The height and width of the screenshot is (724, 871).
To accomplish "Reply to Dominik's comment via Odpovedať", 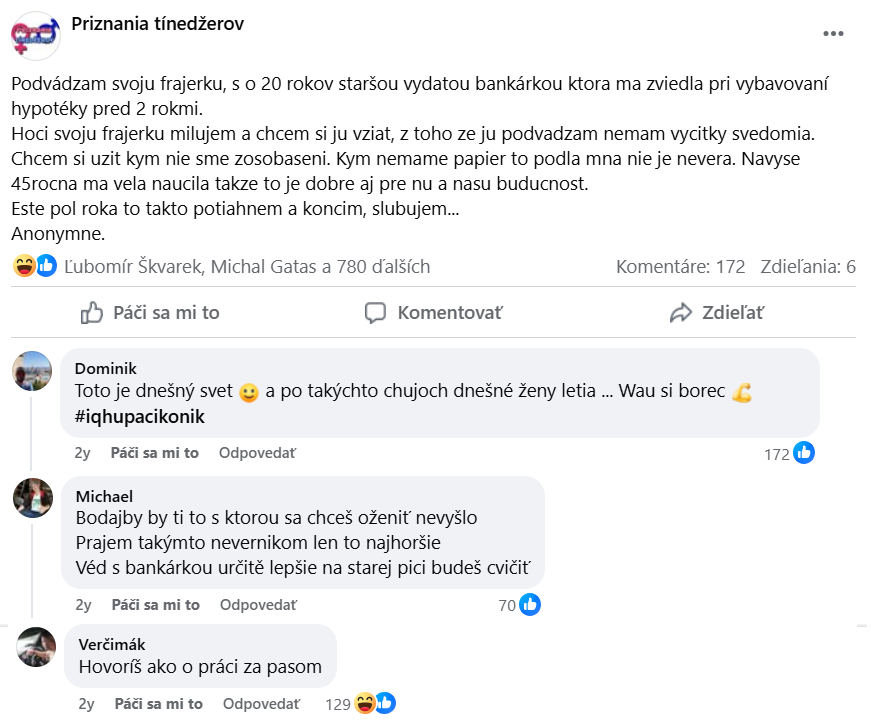I will tap(258, 453).
